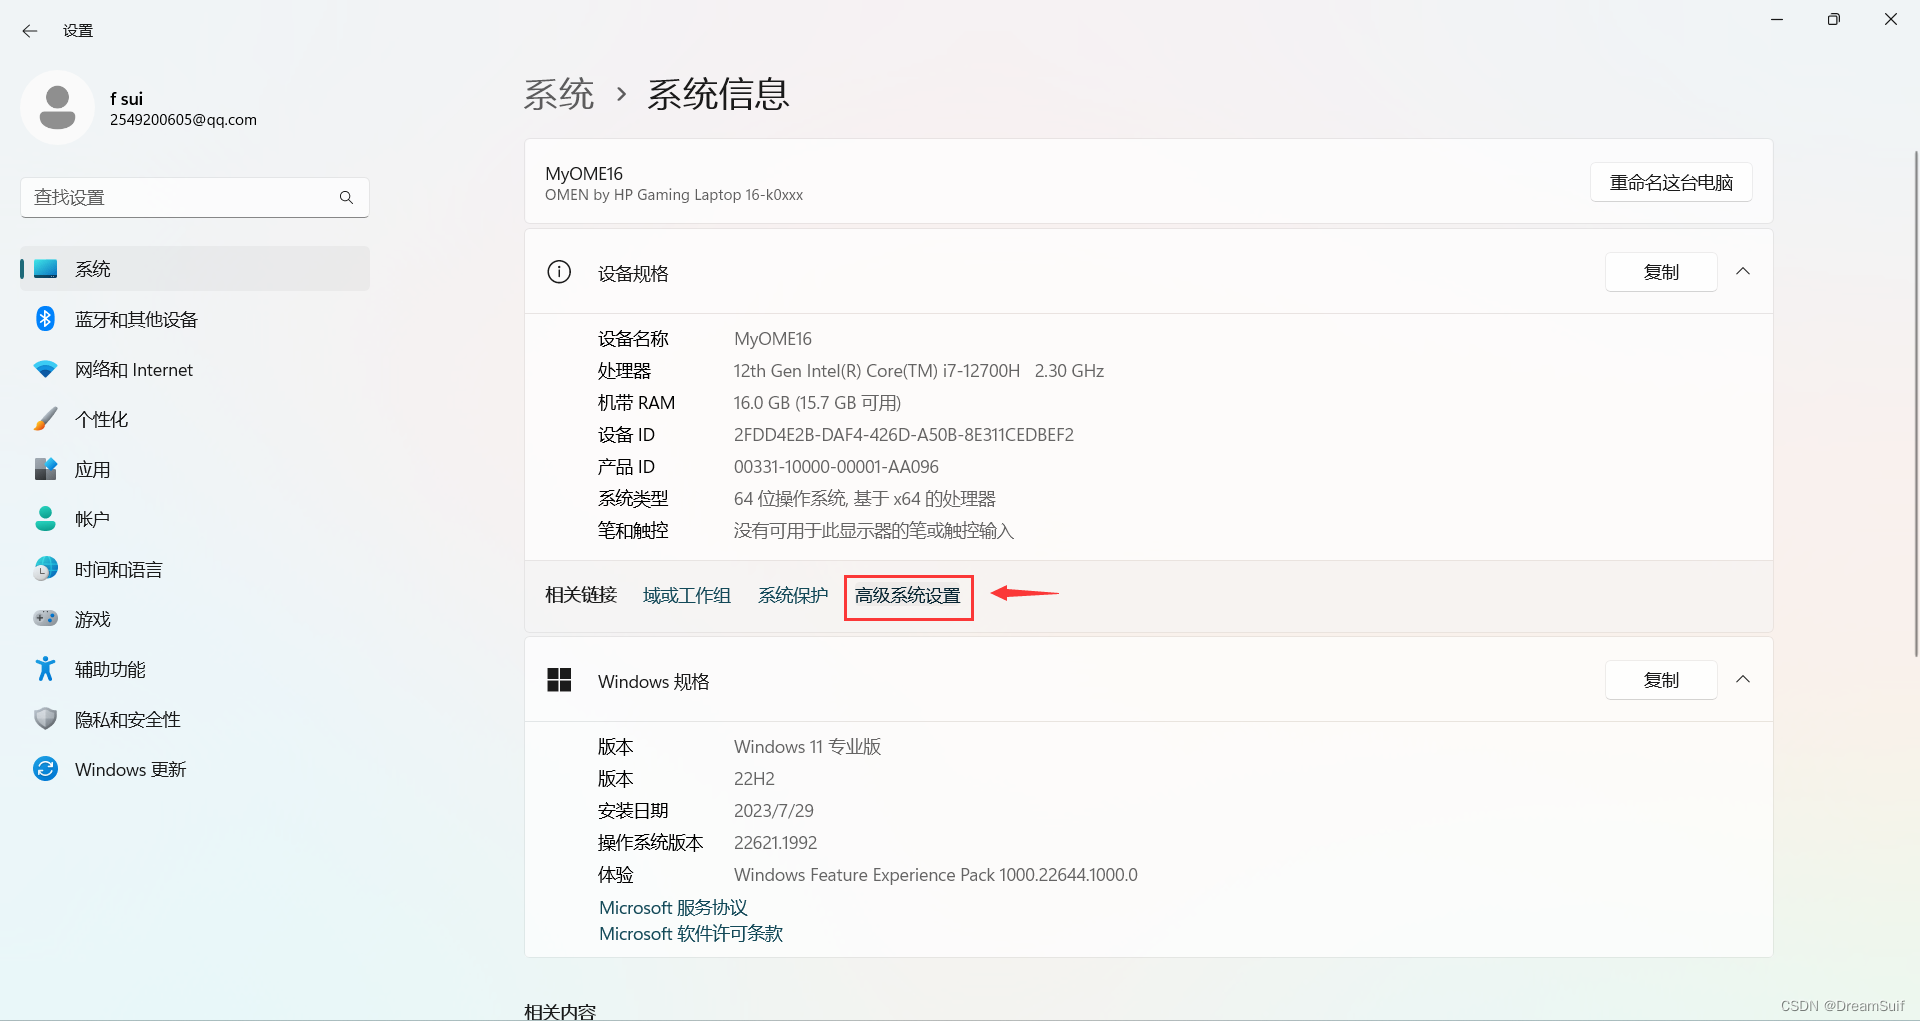Click the 辅助功能 accessibility icon
This screenshot has width=1920, height=1021.
[x=46, y=669]
